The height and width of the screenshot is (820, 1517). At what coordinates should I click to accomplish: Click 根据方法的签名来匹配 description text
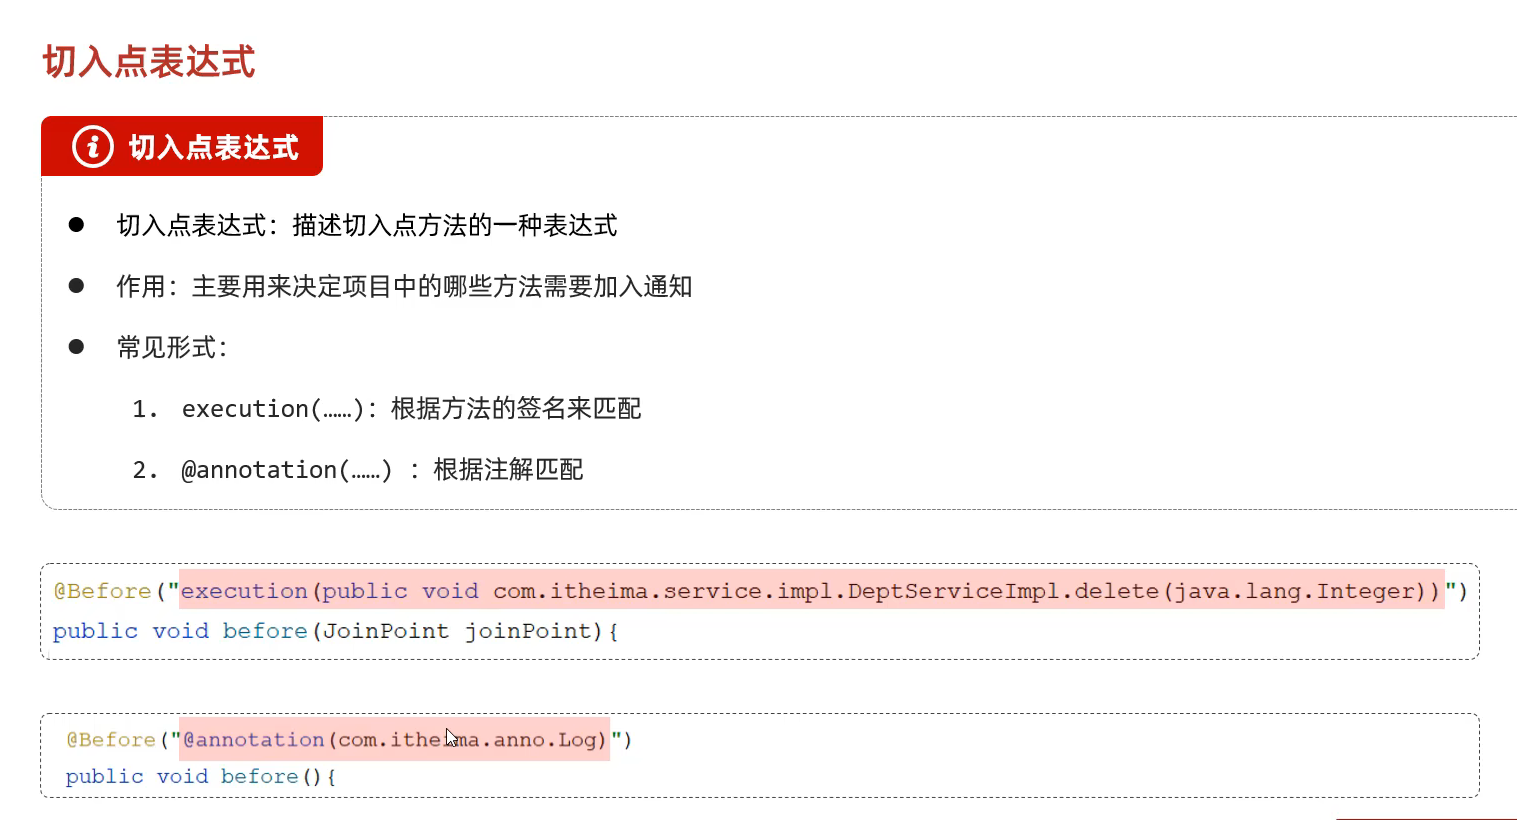(516, 409)
